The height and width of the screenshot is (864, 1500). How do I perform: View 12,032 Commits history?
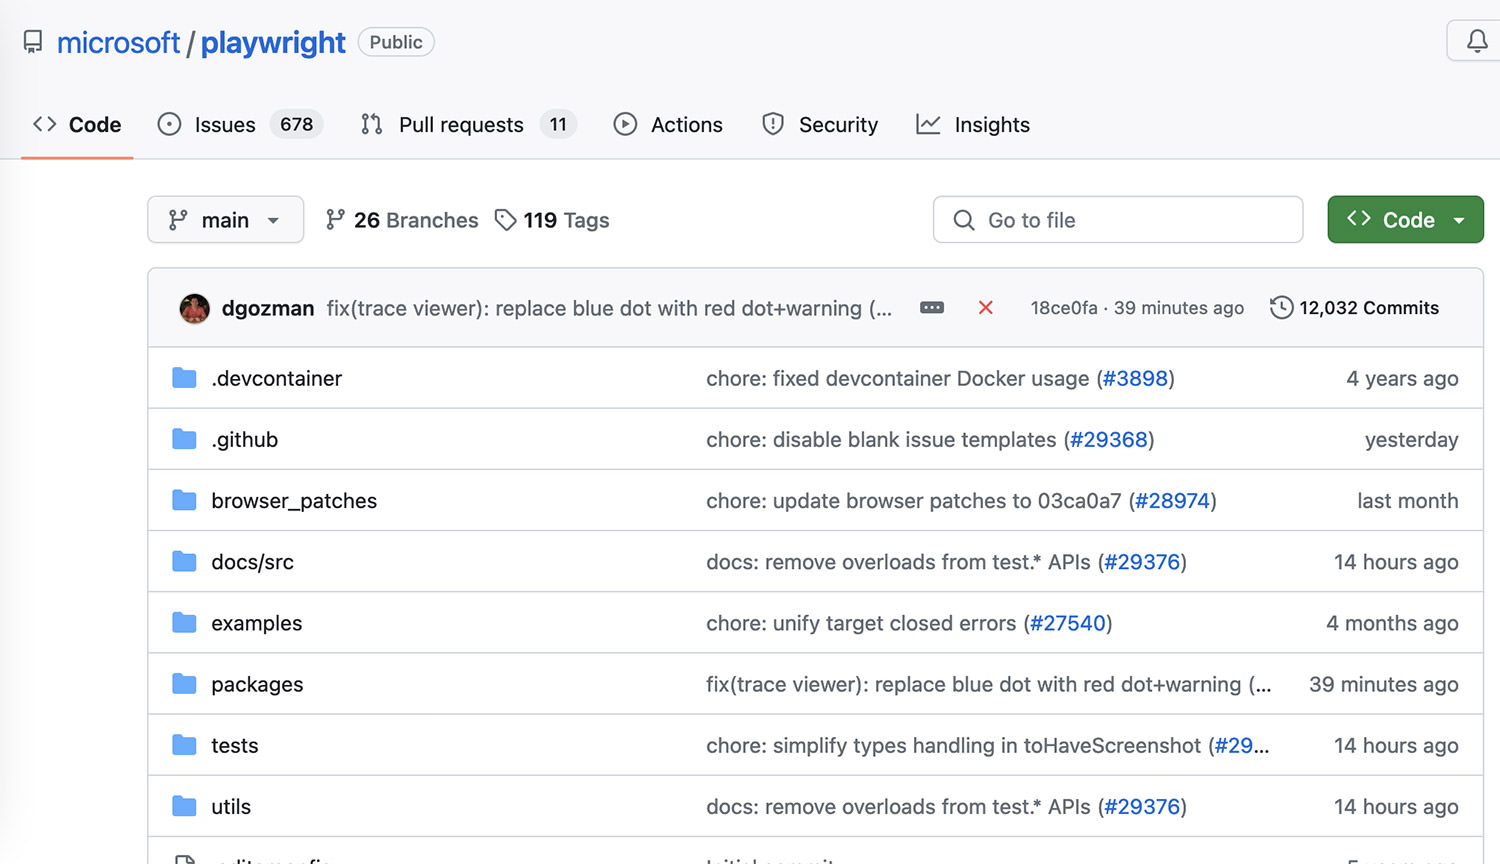click(x=1354, y=308)
